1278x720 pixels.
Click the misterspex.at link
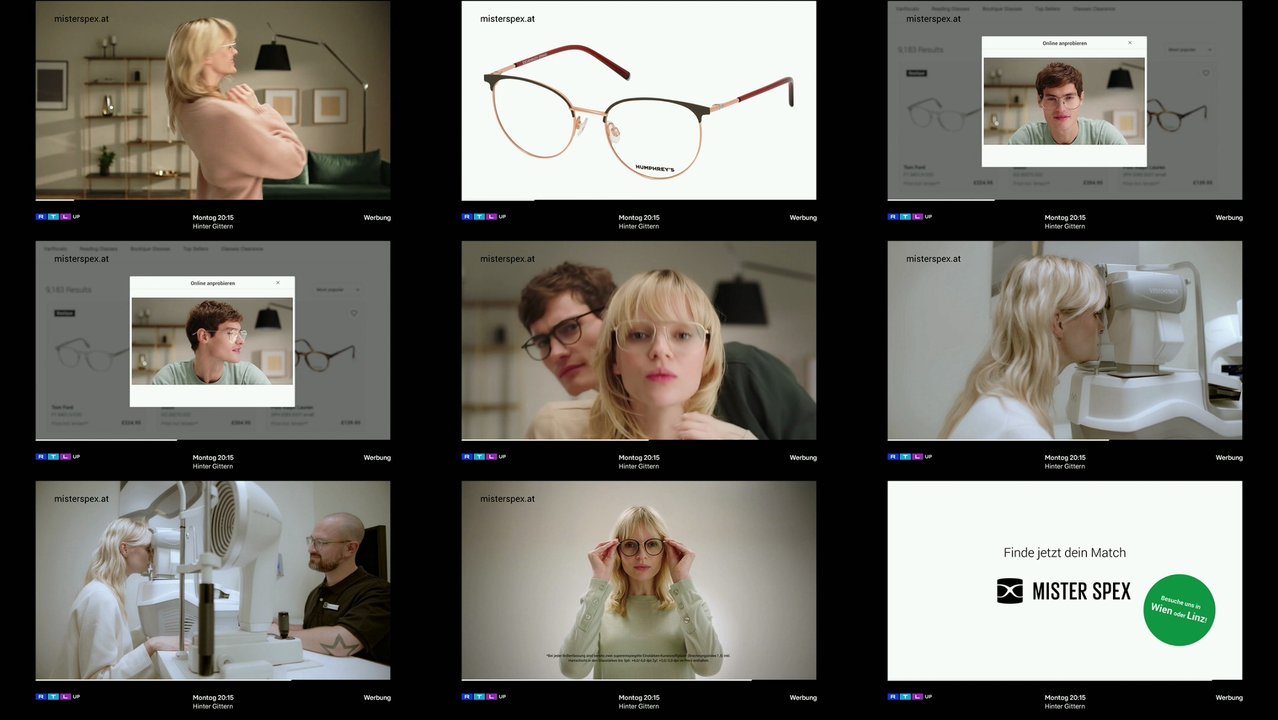tap(81, 18)
